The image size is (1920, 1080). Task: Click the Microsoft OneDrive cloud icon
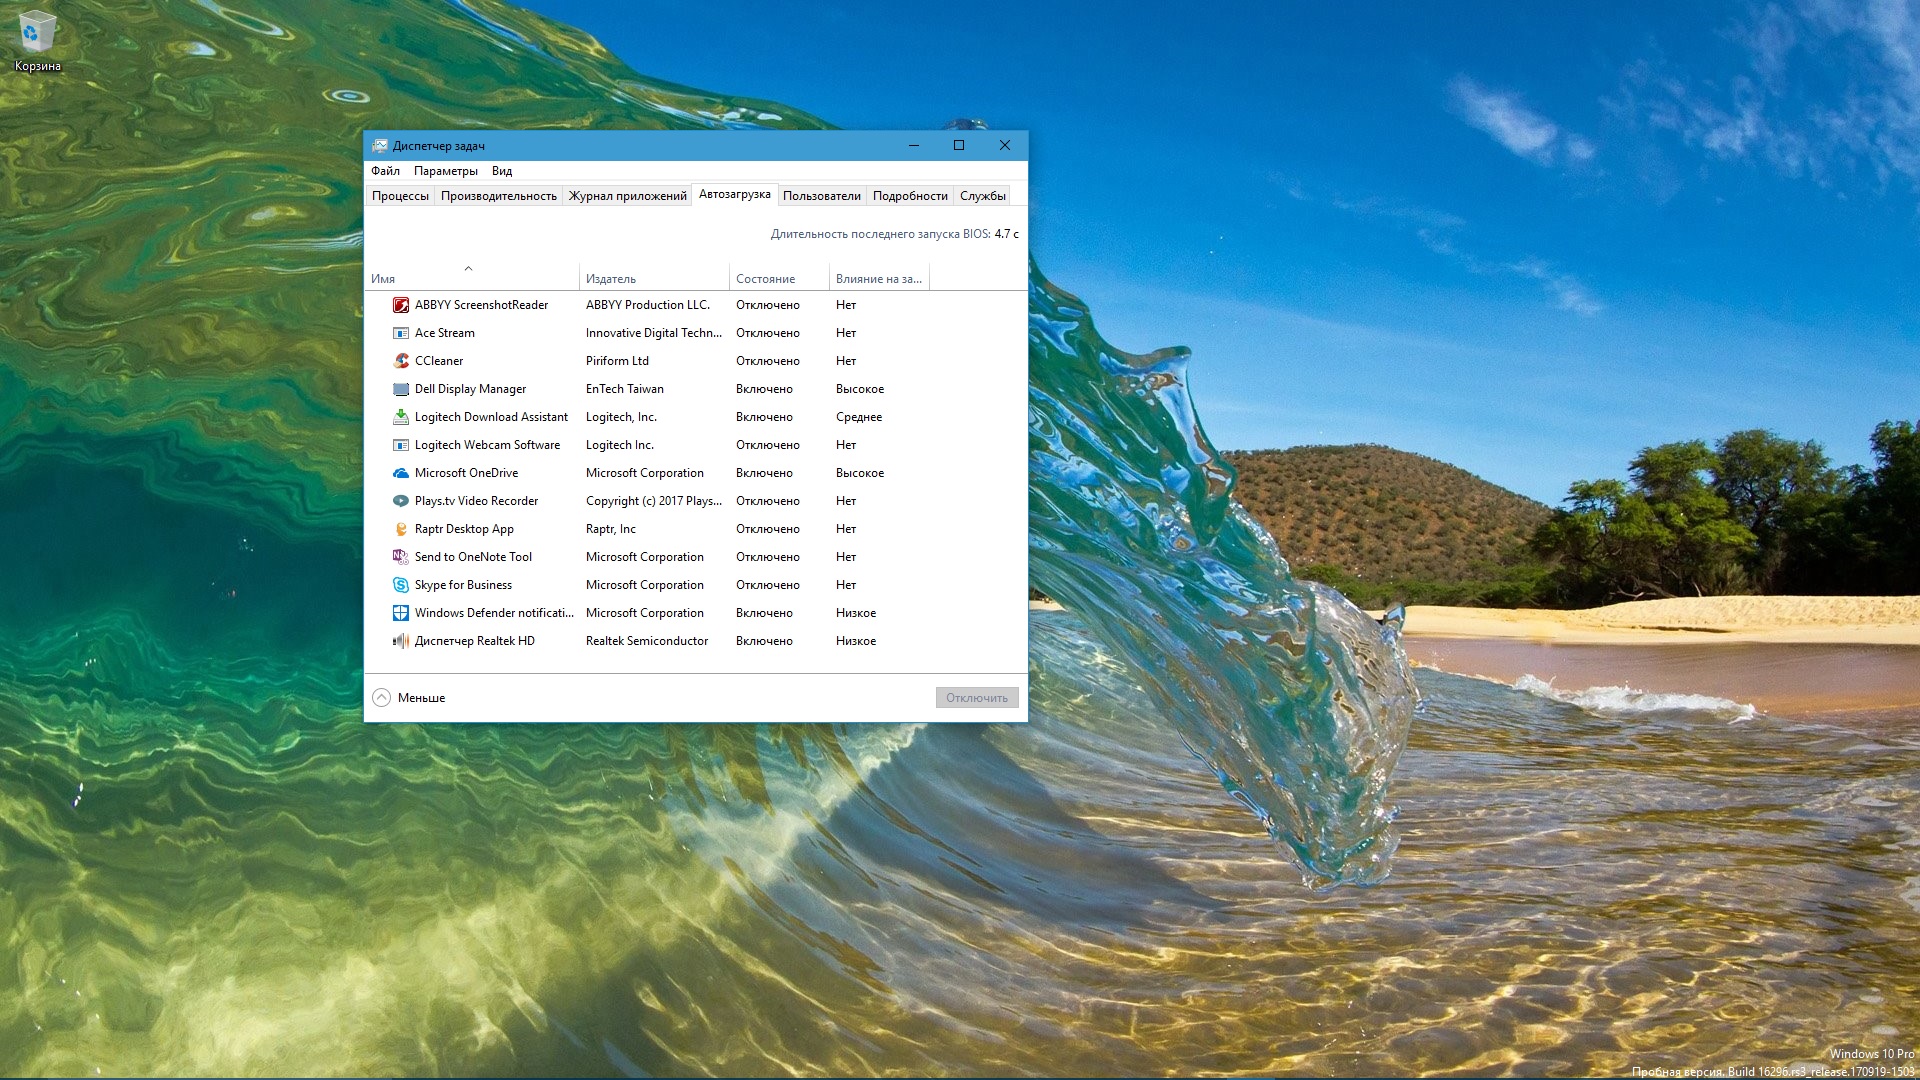click(401, 473)
